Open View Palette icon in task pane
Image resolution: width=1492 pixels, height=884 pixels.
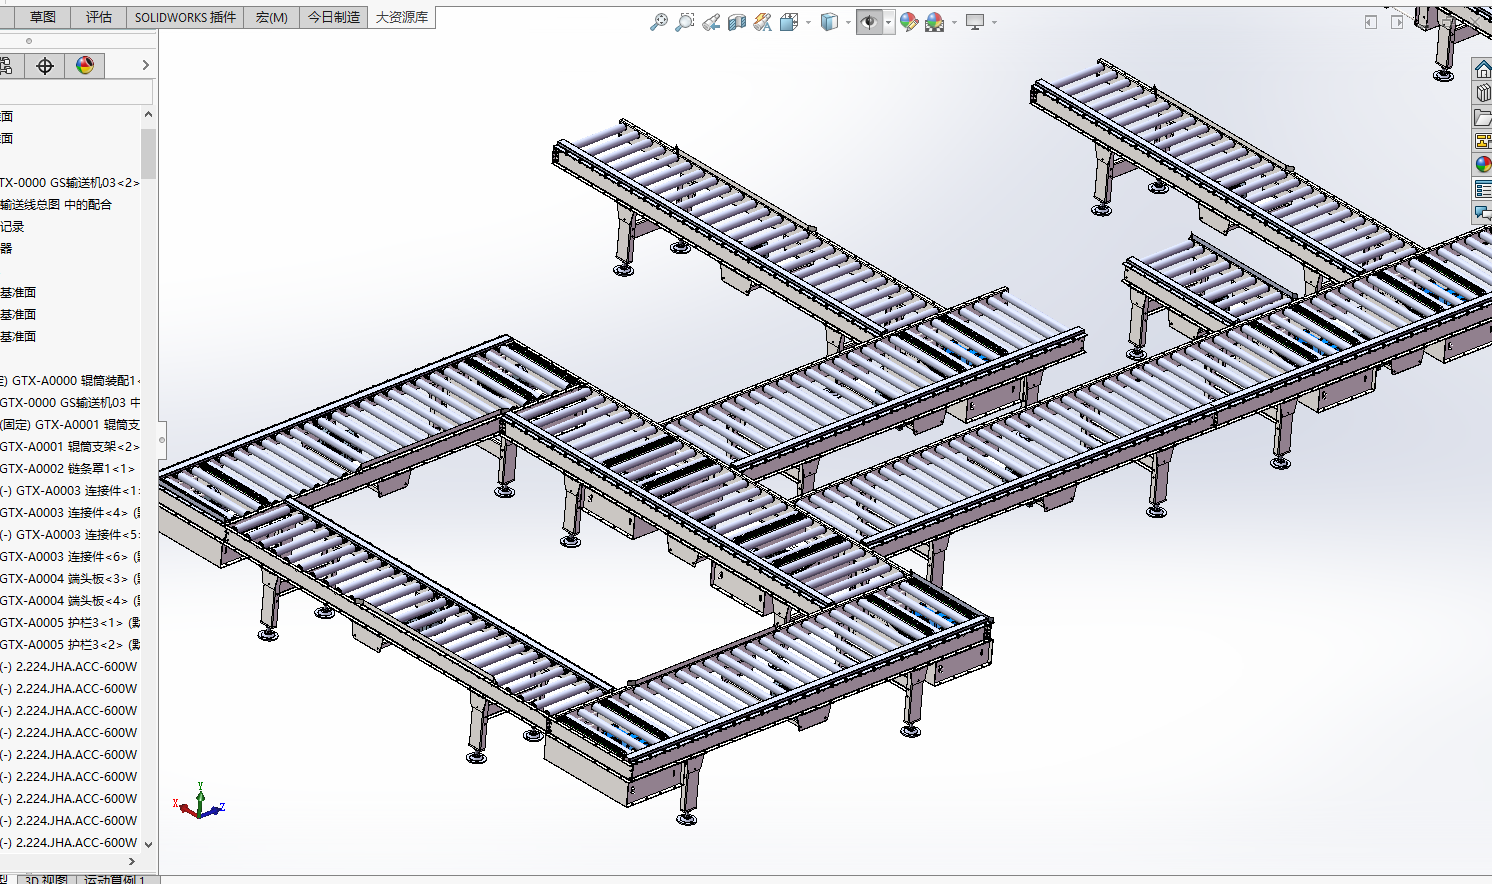(x=1483, y=141)
